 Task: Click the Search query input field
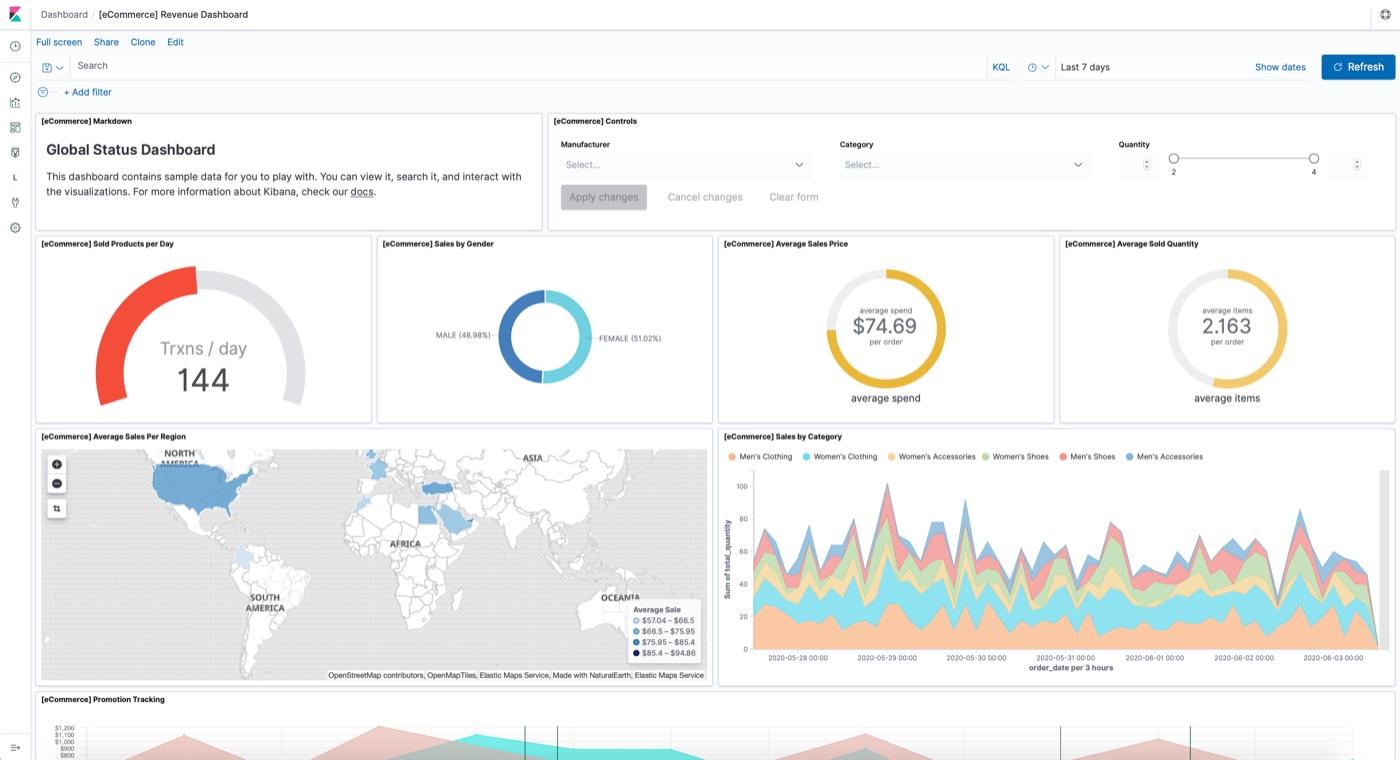pyautogui.click(x=527, y=66)
